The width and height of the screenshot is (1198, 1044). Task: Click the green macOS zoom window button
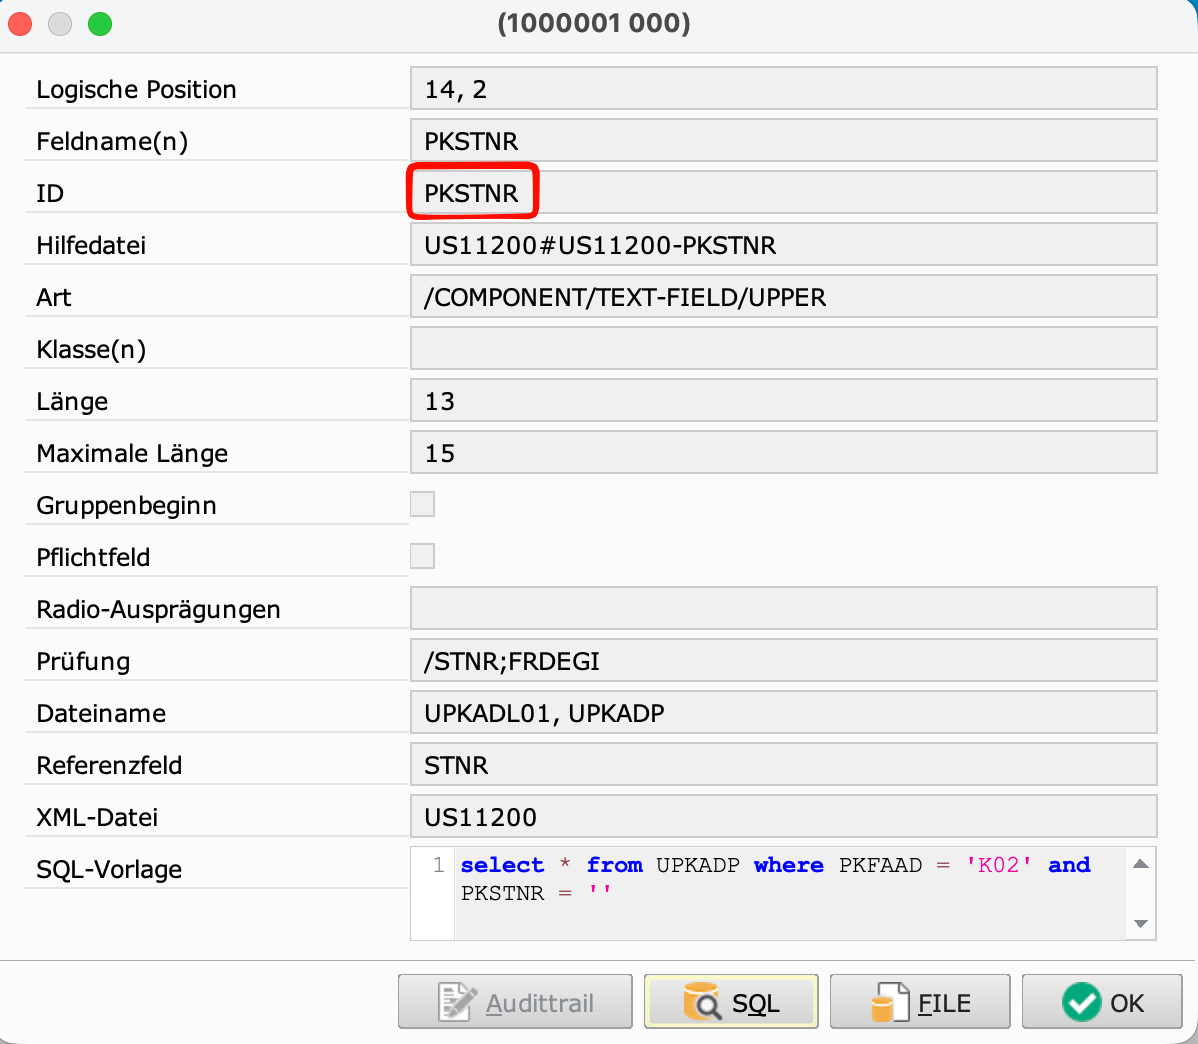click(100, 24)
